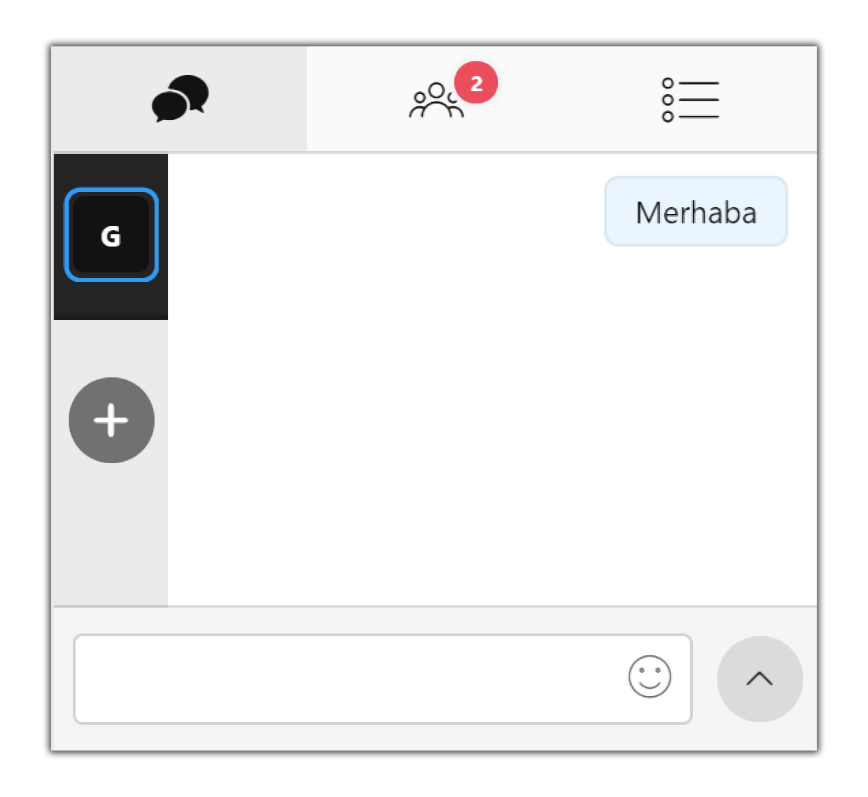This screenshot has height=797, width=868.
Task: Open the emoji picker smiley
Action: coord(649,676)
